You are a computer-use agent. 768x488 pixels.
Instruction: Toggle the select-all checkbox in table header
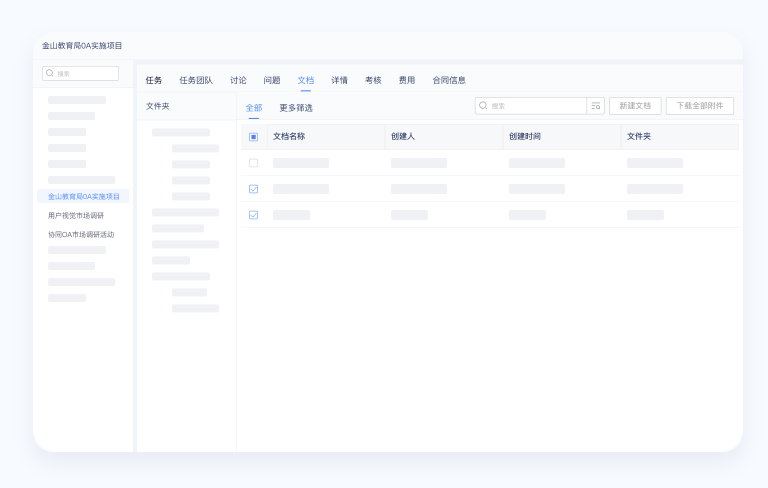(253, 137)
